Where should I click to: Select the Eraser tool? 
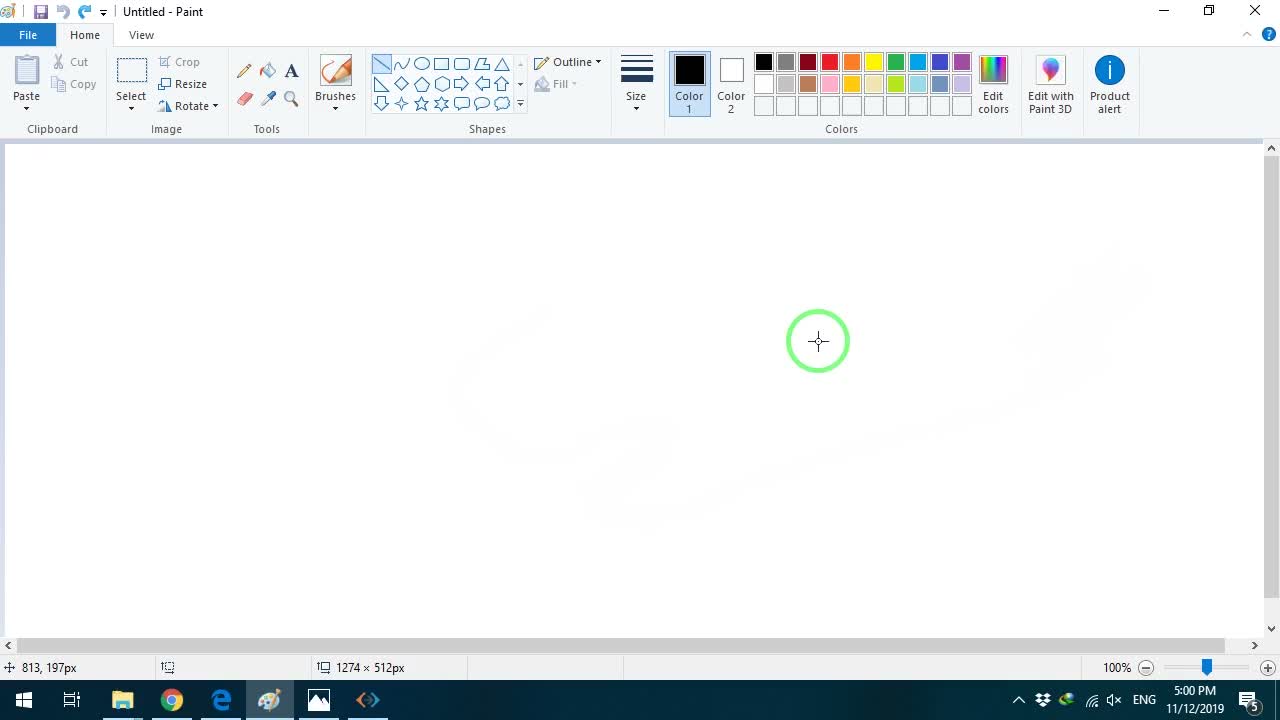(x=244, y=98)
